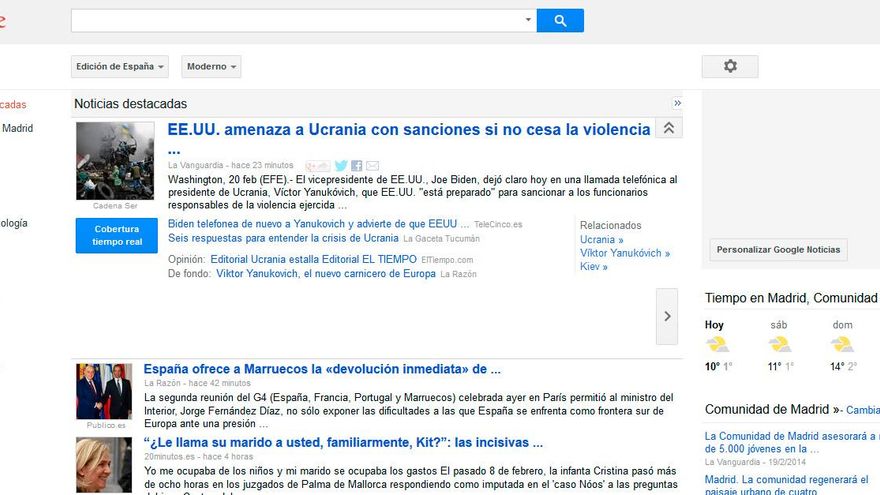Click the Ukraine protest story thumbnail
This screenshot has width=880, height=495.
115,160
